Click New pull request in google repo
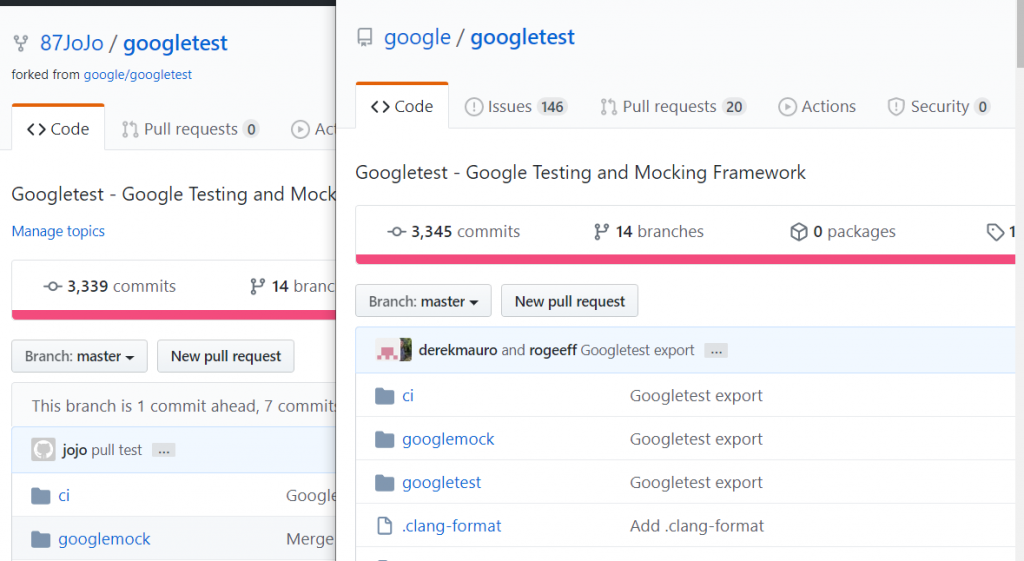1024x561 pixels. coord(570,301)
